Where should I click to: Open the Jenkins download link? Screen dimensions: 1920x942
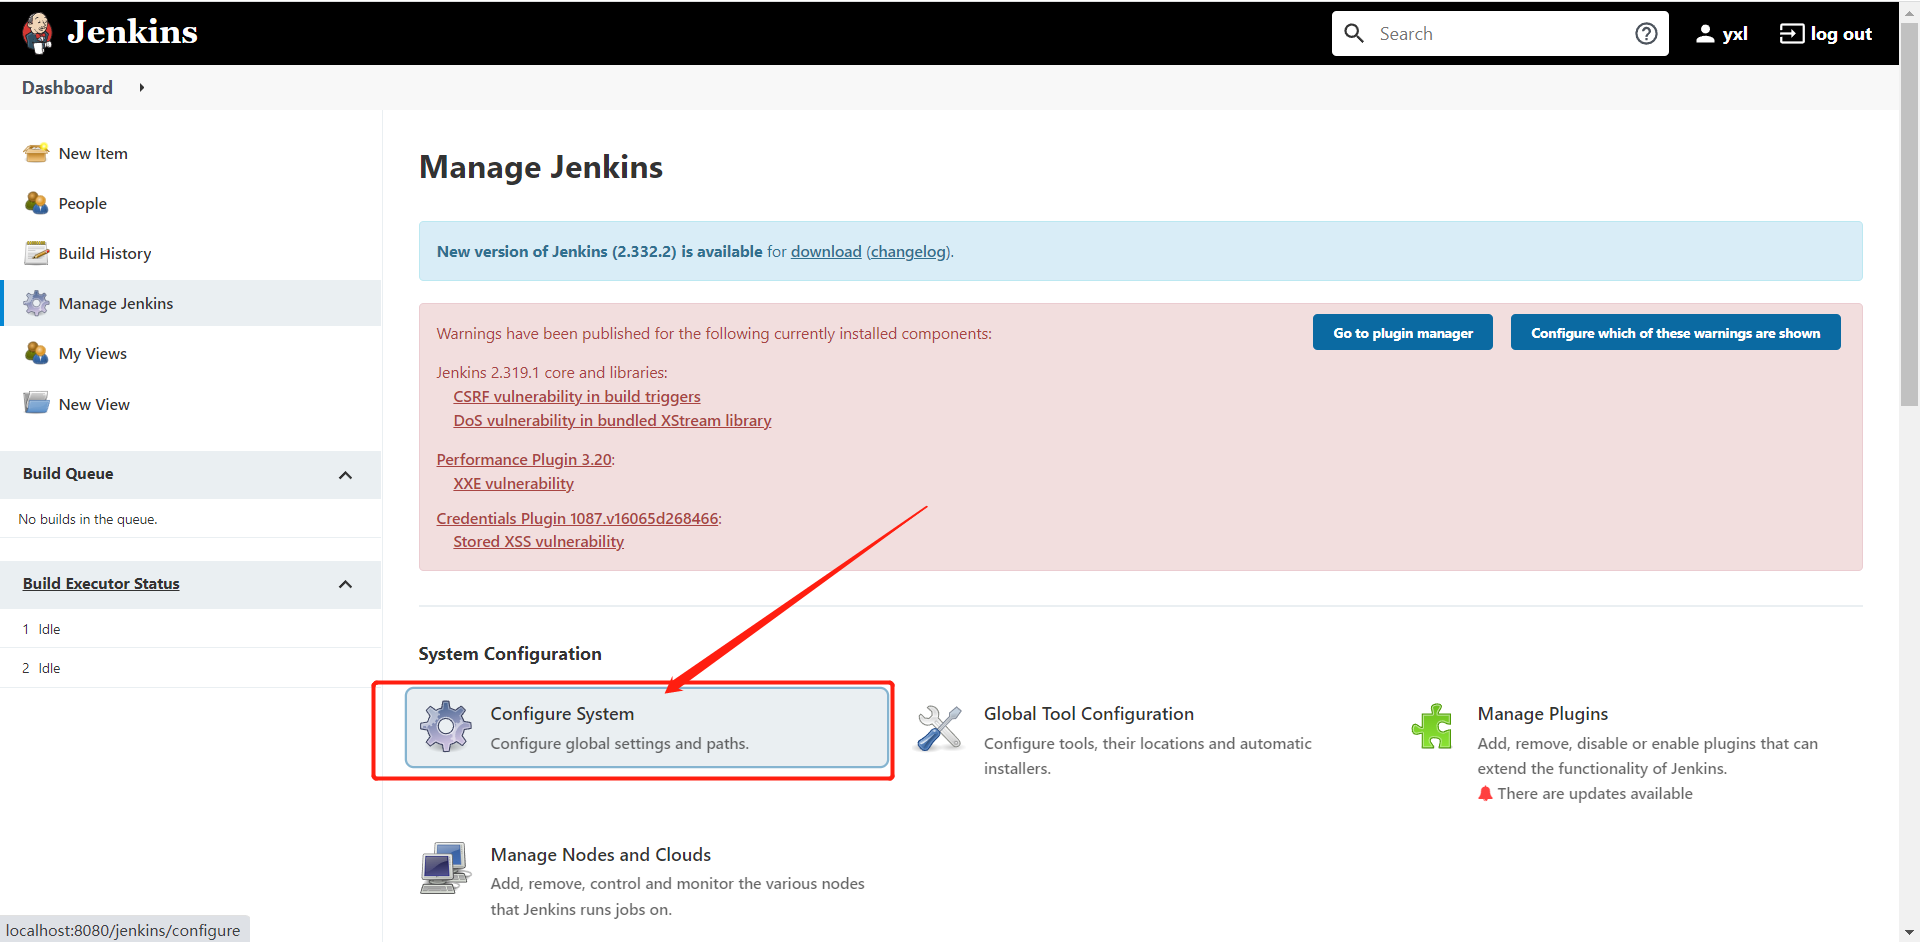825,252
